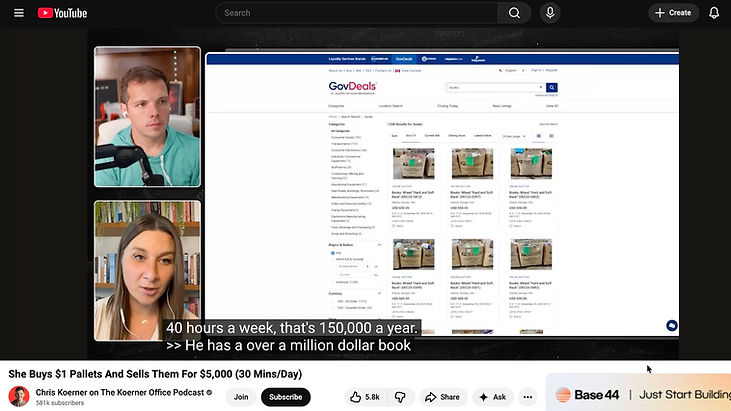The width and height of the screenshot is (731, 411).
Task: Collapse the Currency filter section
Action: (x=379, y=294)
